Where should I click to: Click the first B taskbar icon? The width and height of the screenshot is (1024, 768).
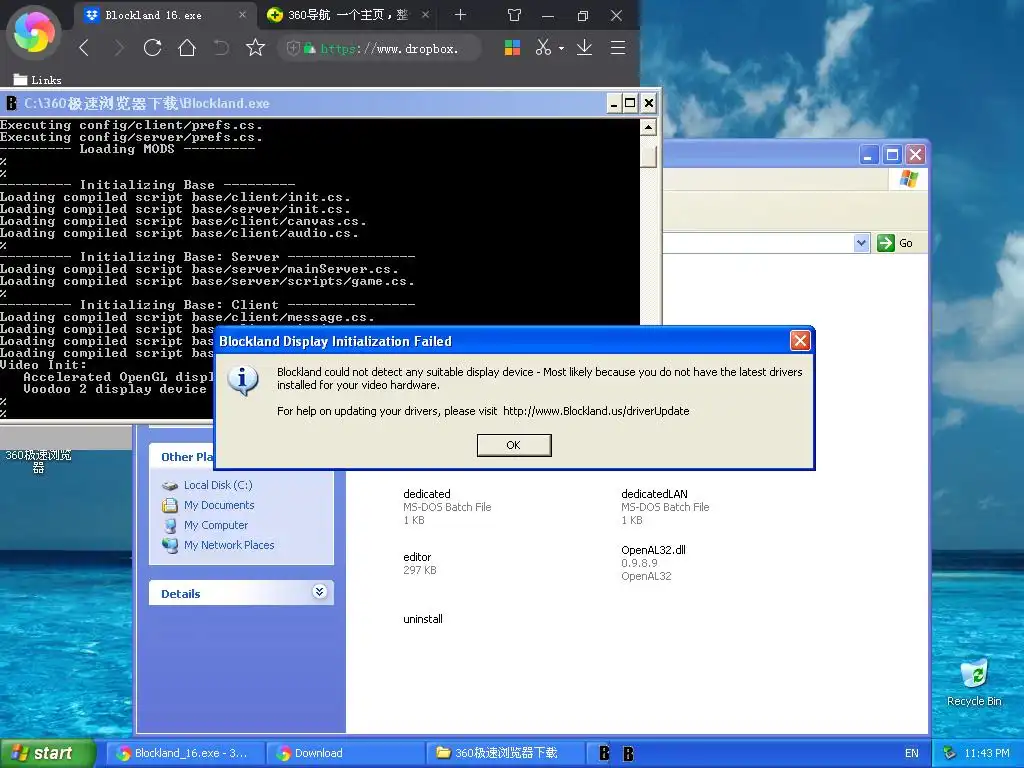(x=604, y=754)
